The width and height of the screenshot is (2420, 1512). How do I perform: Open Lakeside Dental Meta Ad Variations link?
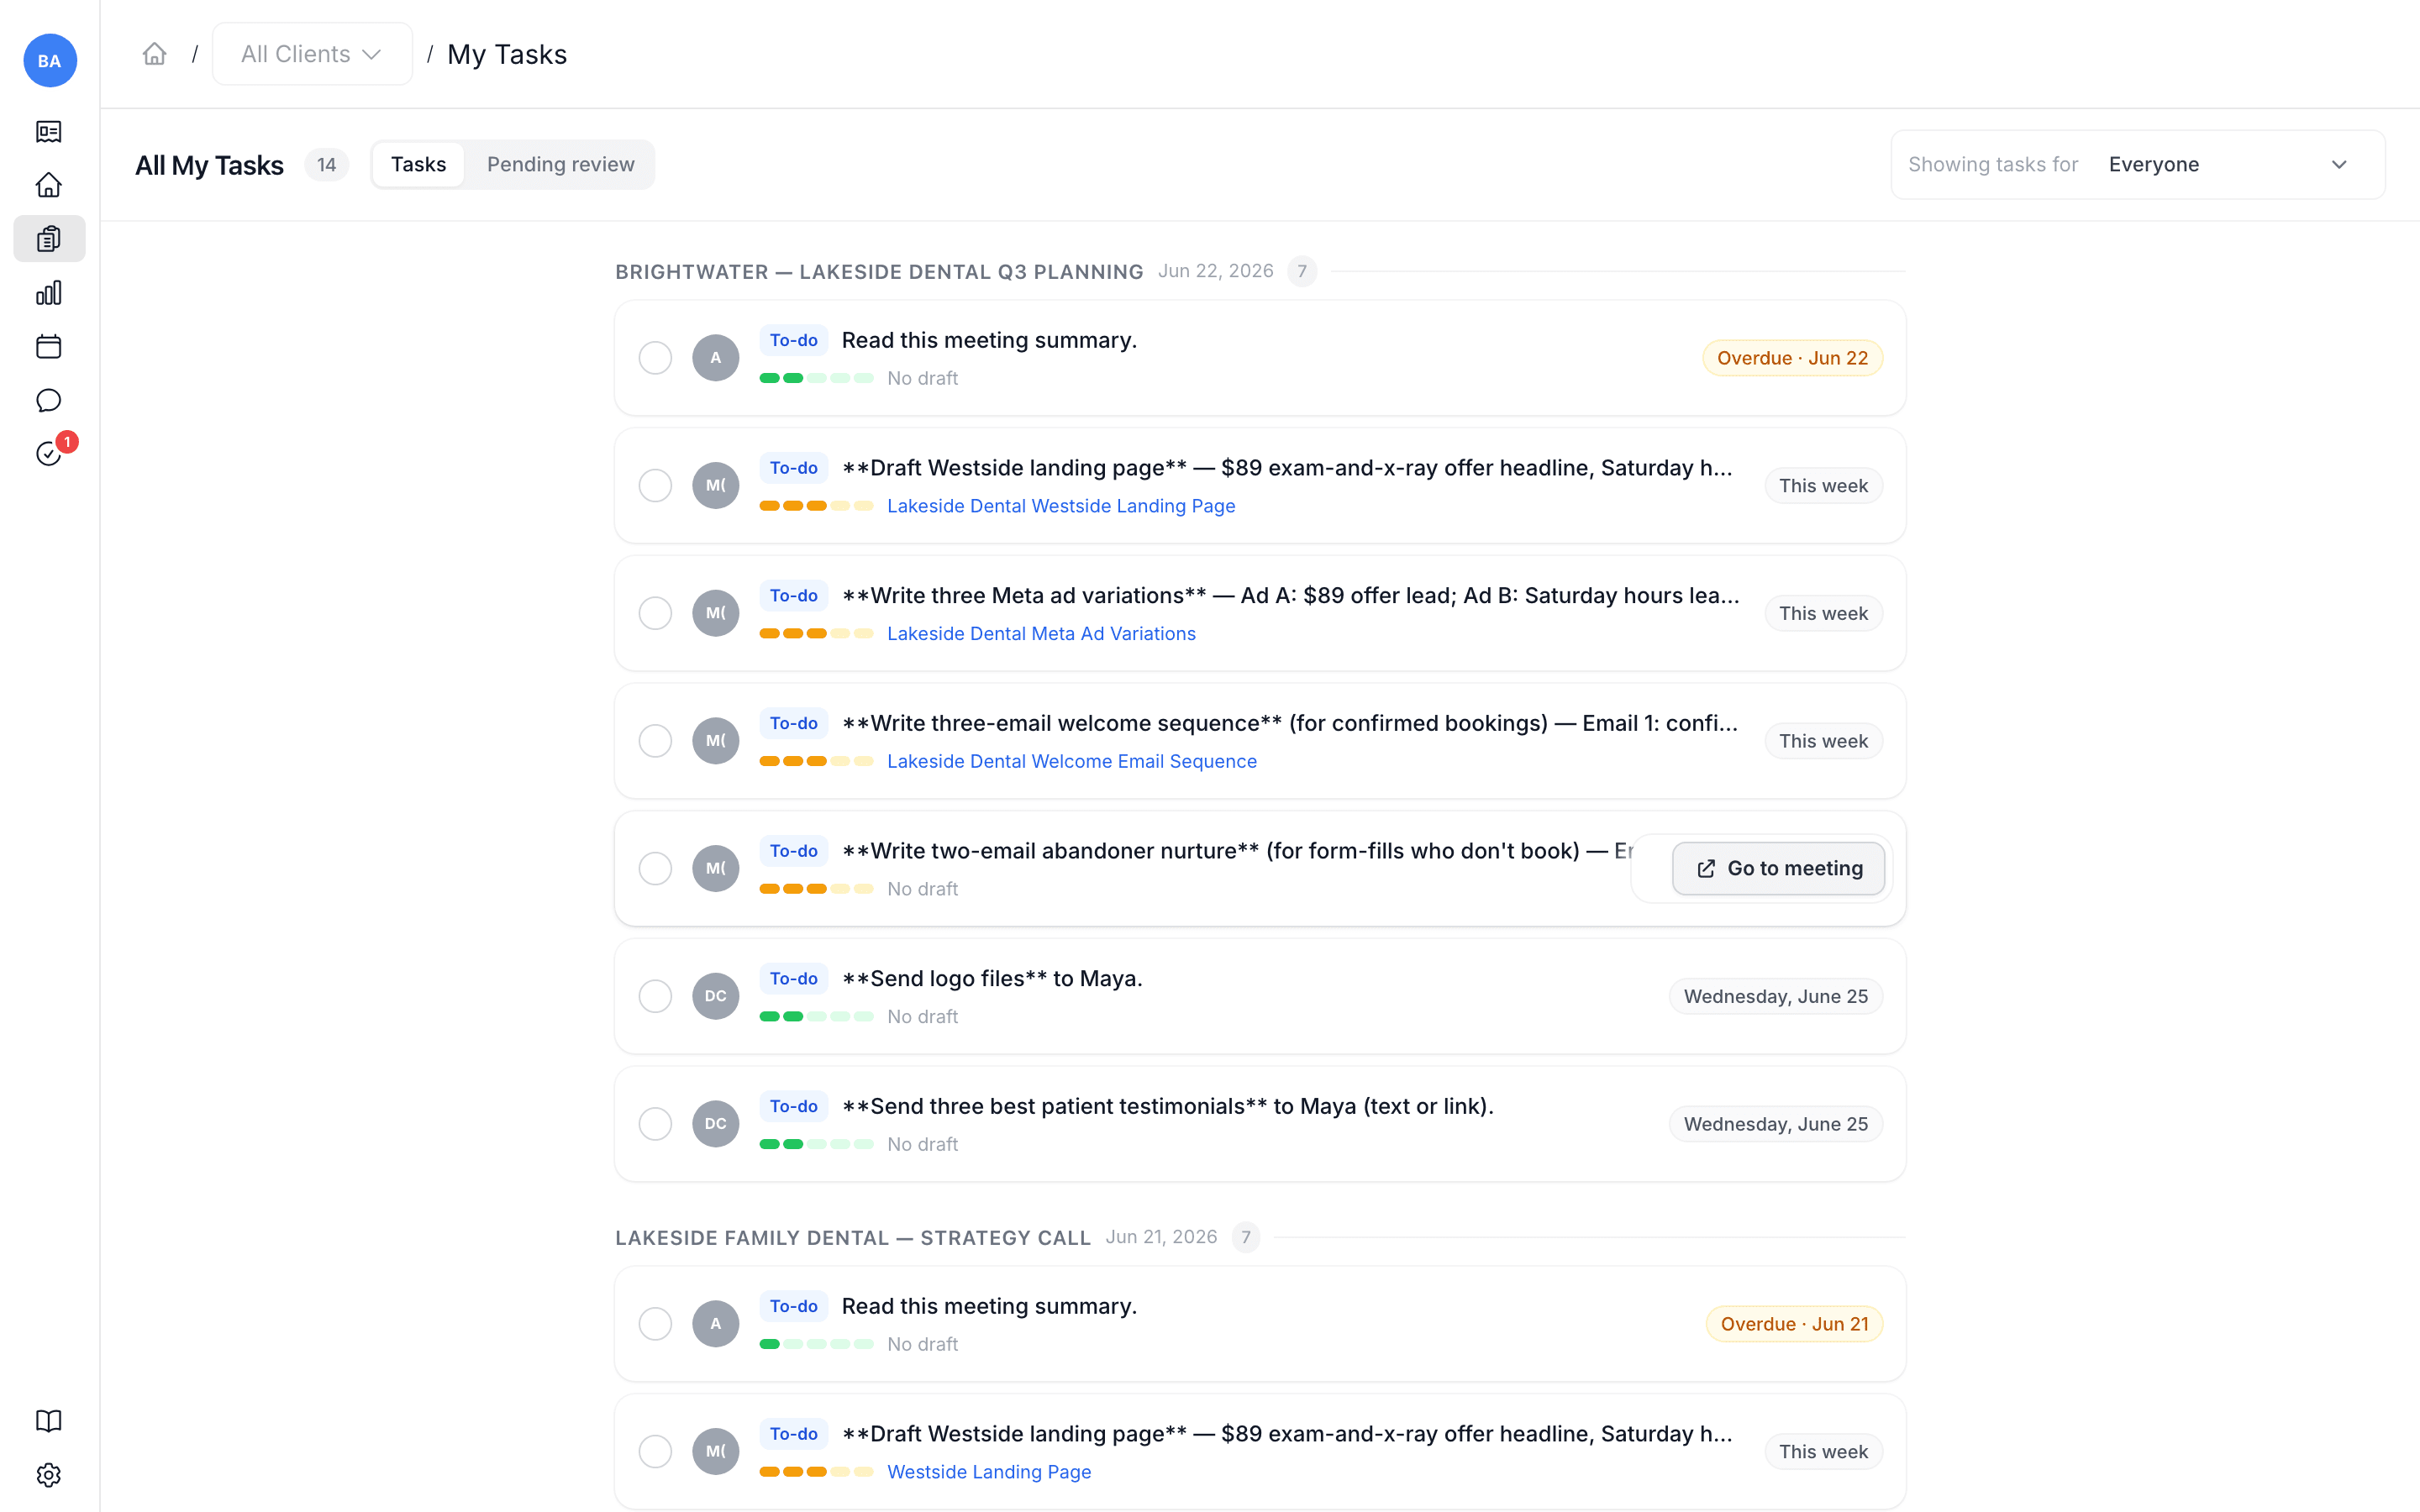pos(1041,634)
